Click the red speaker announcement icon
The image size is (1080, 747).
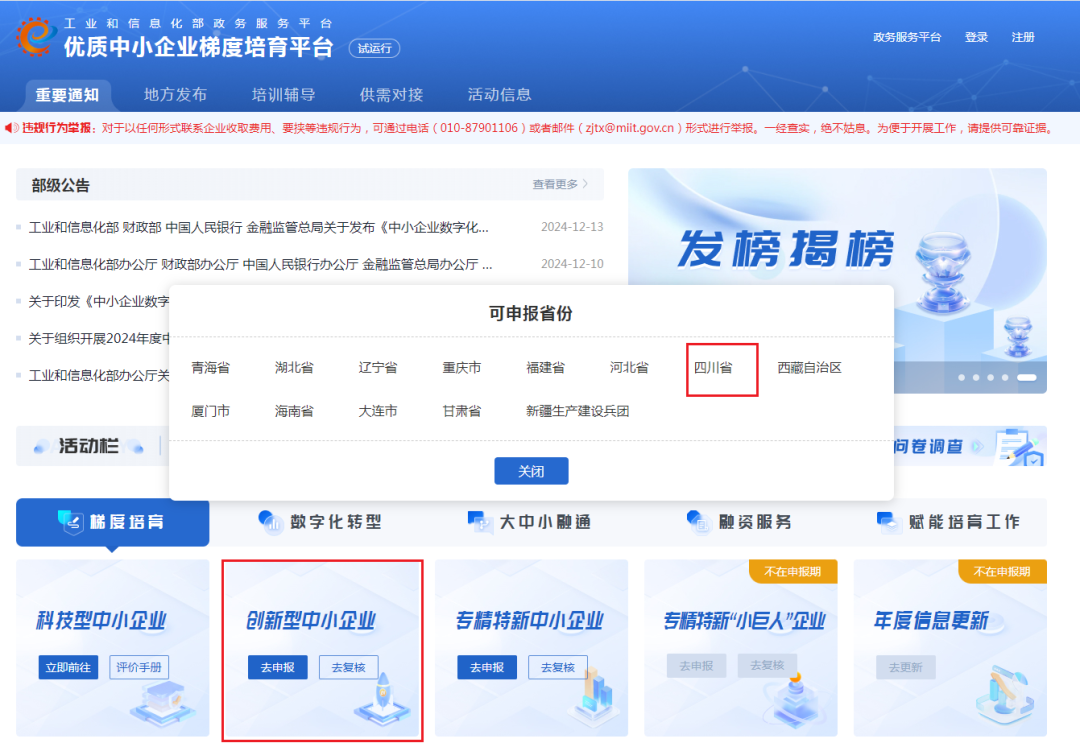(12, 128)
